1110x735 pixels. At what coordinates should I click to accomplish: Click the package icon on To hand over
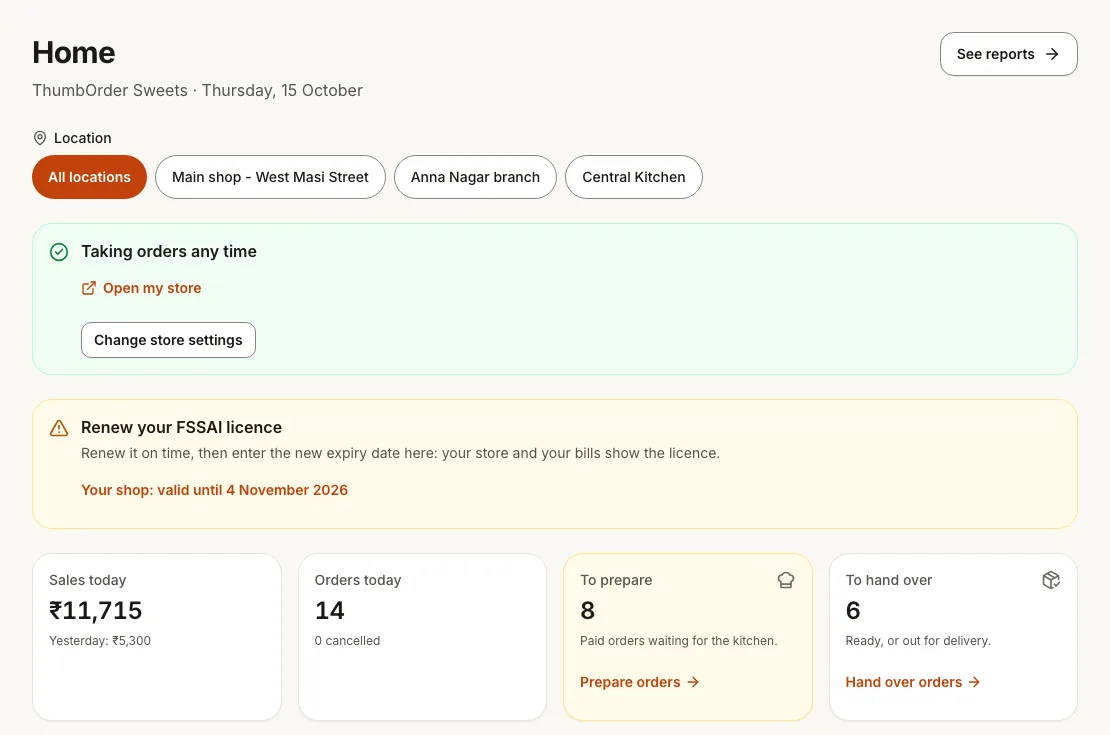pyautogui.click(x=1051, y=581)
